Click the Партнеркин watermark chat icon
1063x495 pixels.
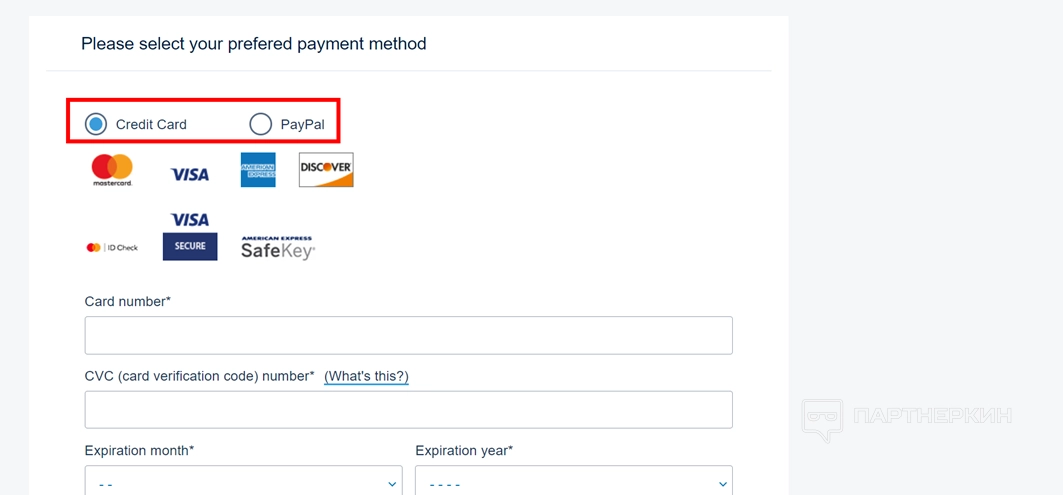tap(821, 419)
